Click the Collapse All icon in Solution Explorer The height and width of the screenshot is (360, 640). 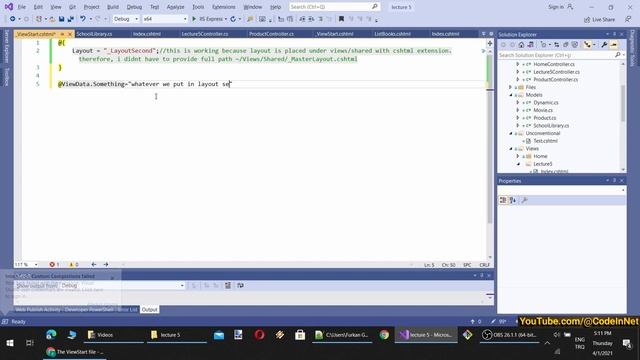click(565, 44)
